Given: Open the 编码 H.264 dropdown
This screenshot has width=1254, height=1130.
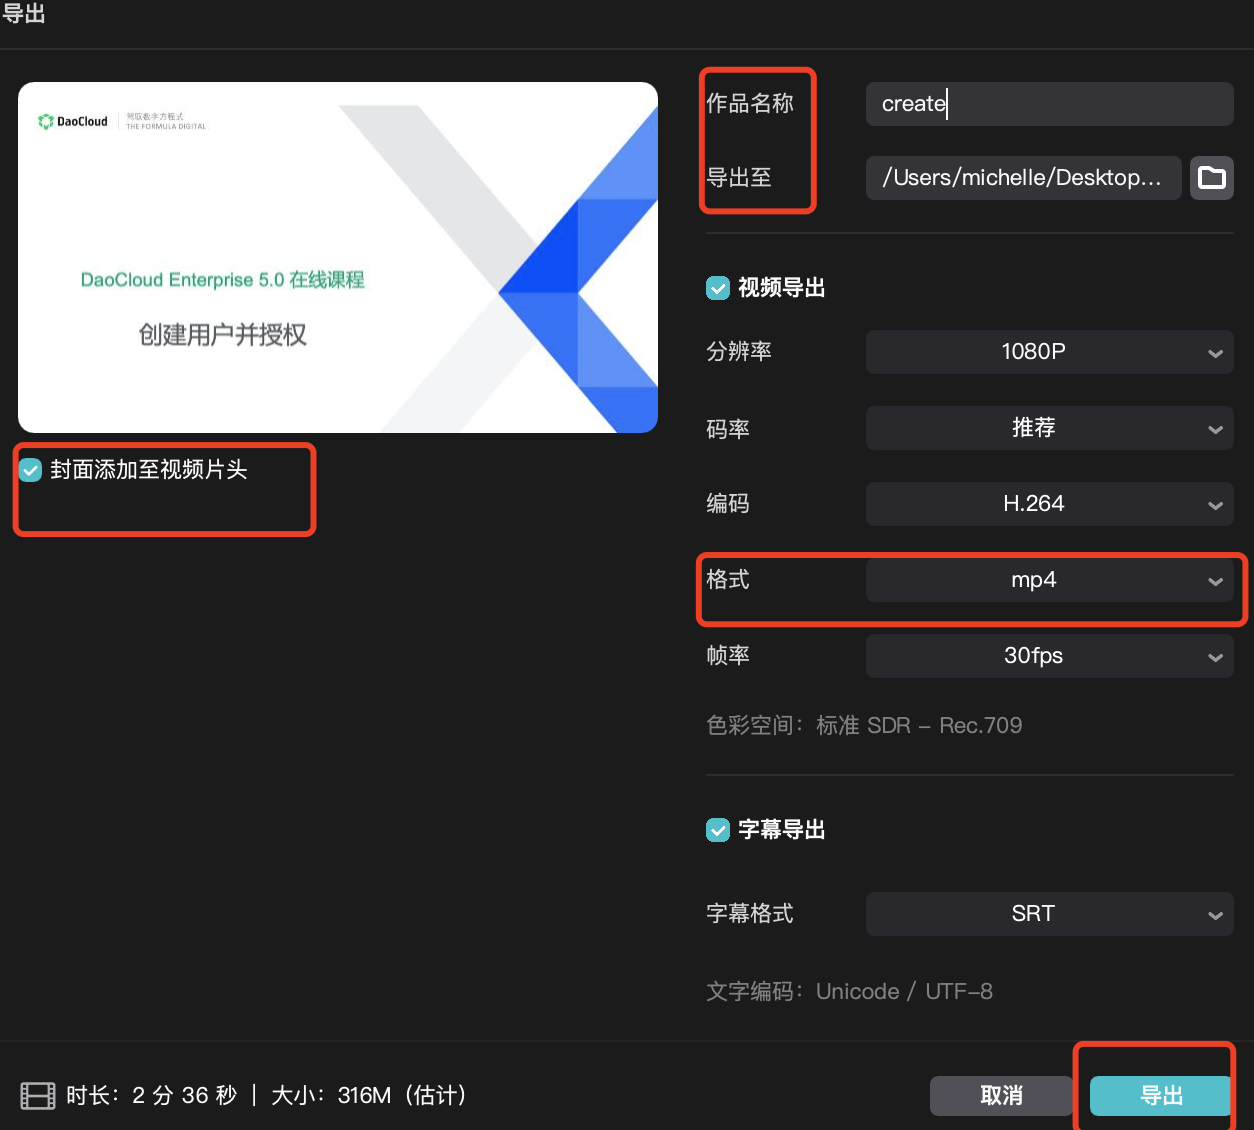Looking at the screenshot, I should point(1048,504).
